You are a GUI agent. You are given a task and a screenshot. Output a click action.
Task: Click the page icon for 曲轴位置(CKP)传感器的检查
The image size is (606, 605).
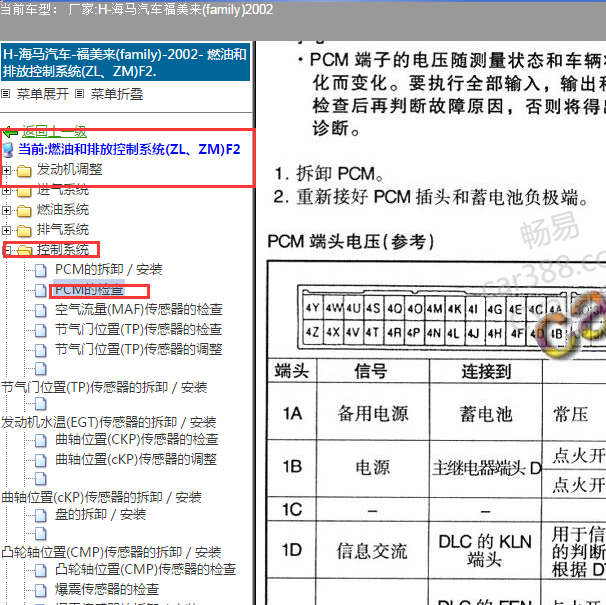[x=41, y=440]
